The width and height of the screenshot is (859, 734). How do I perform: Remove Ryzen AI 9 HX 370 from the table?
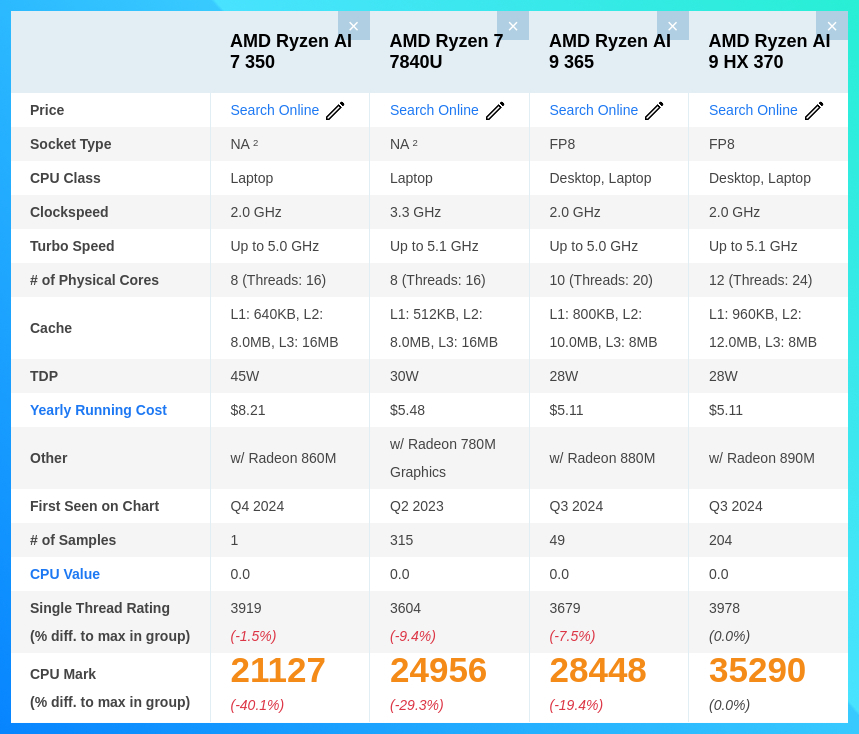(831, 25)
